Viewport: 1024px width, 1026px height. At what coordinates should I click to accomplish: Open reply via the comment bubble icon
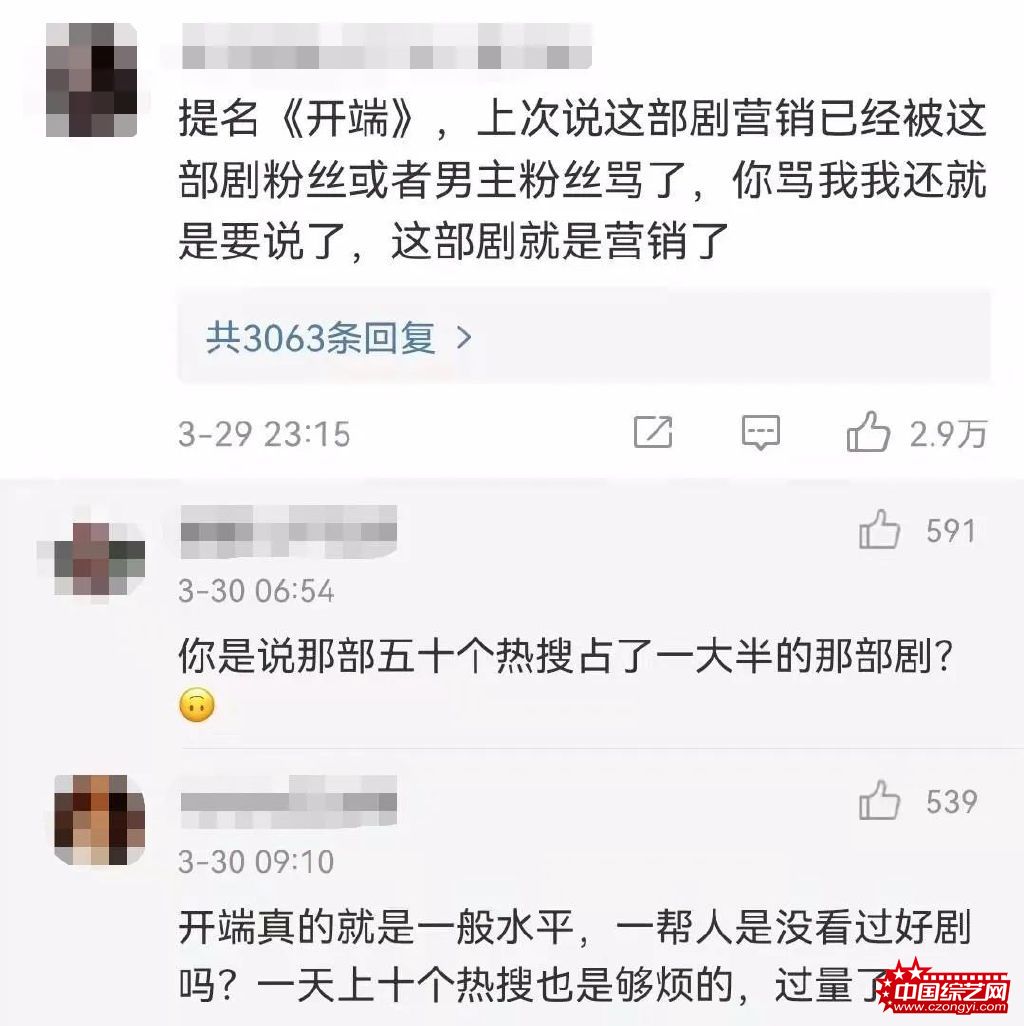[760, 433]
